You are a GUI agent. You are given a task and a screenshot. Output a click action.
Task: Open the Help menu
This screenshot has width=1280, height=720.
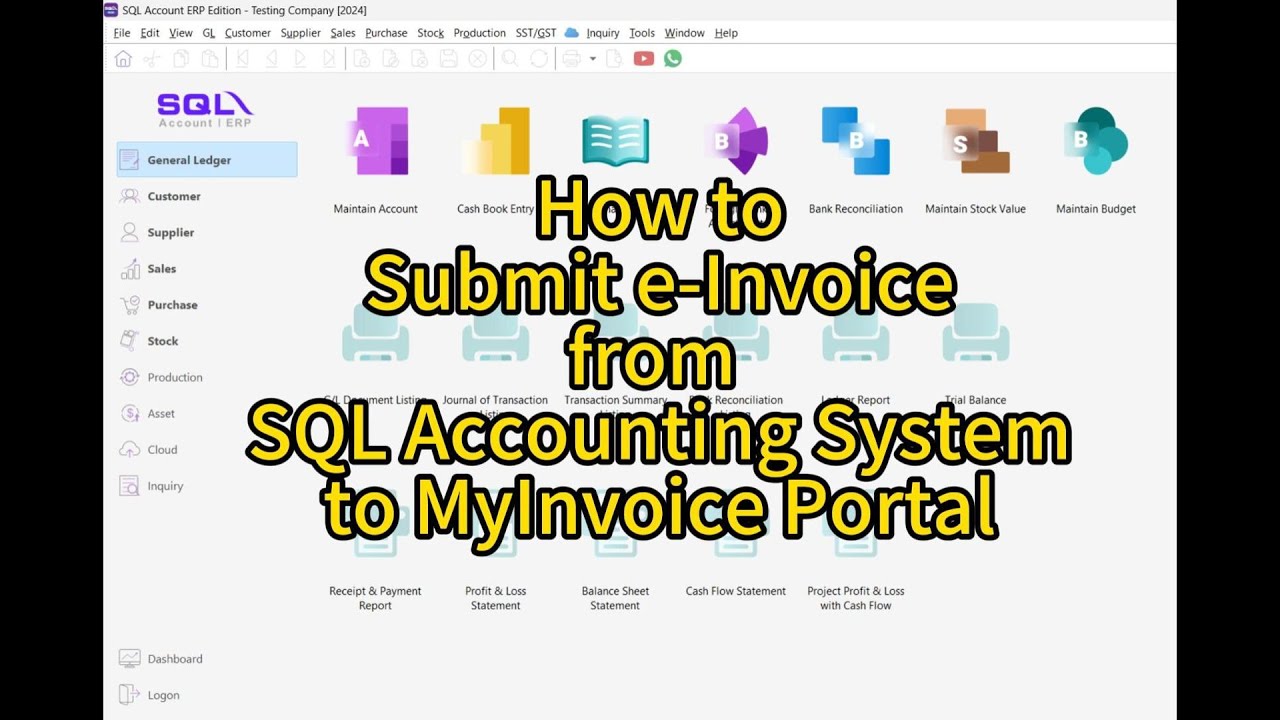pos(726,33)
